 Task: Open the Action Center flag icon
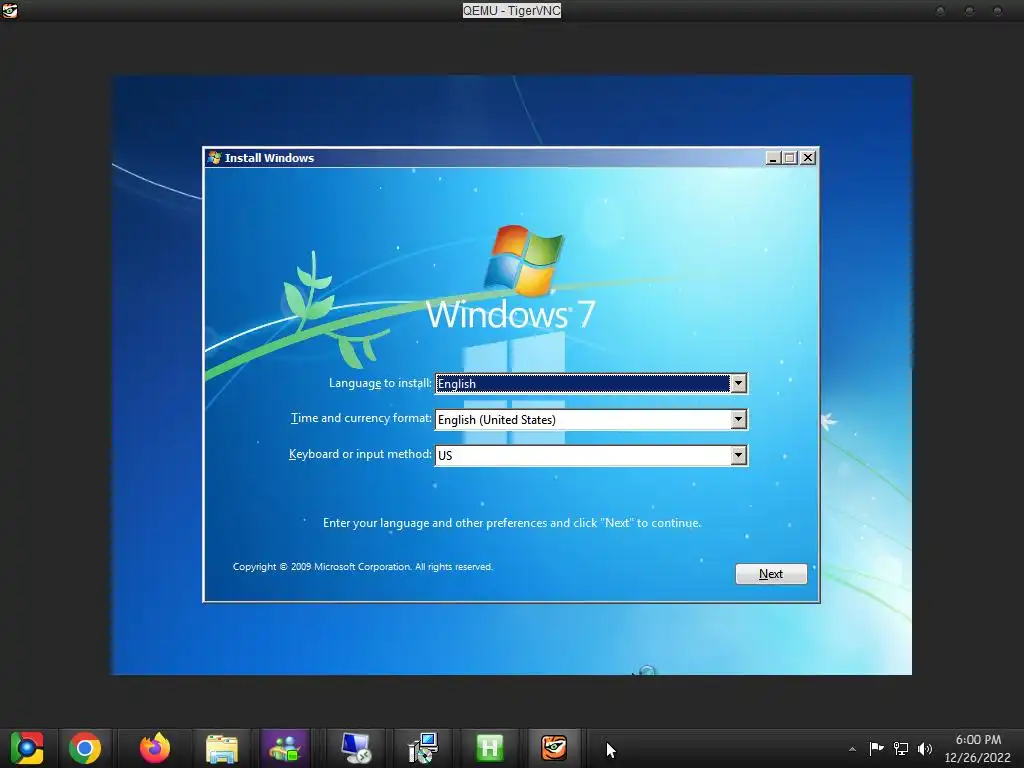(876, 748)
